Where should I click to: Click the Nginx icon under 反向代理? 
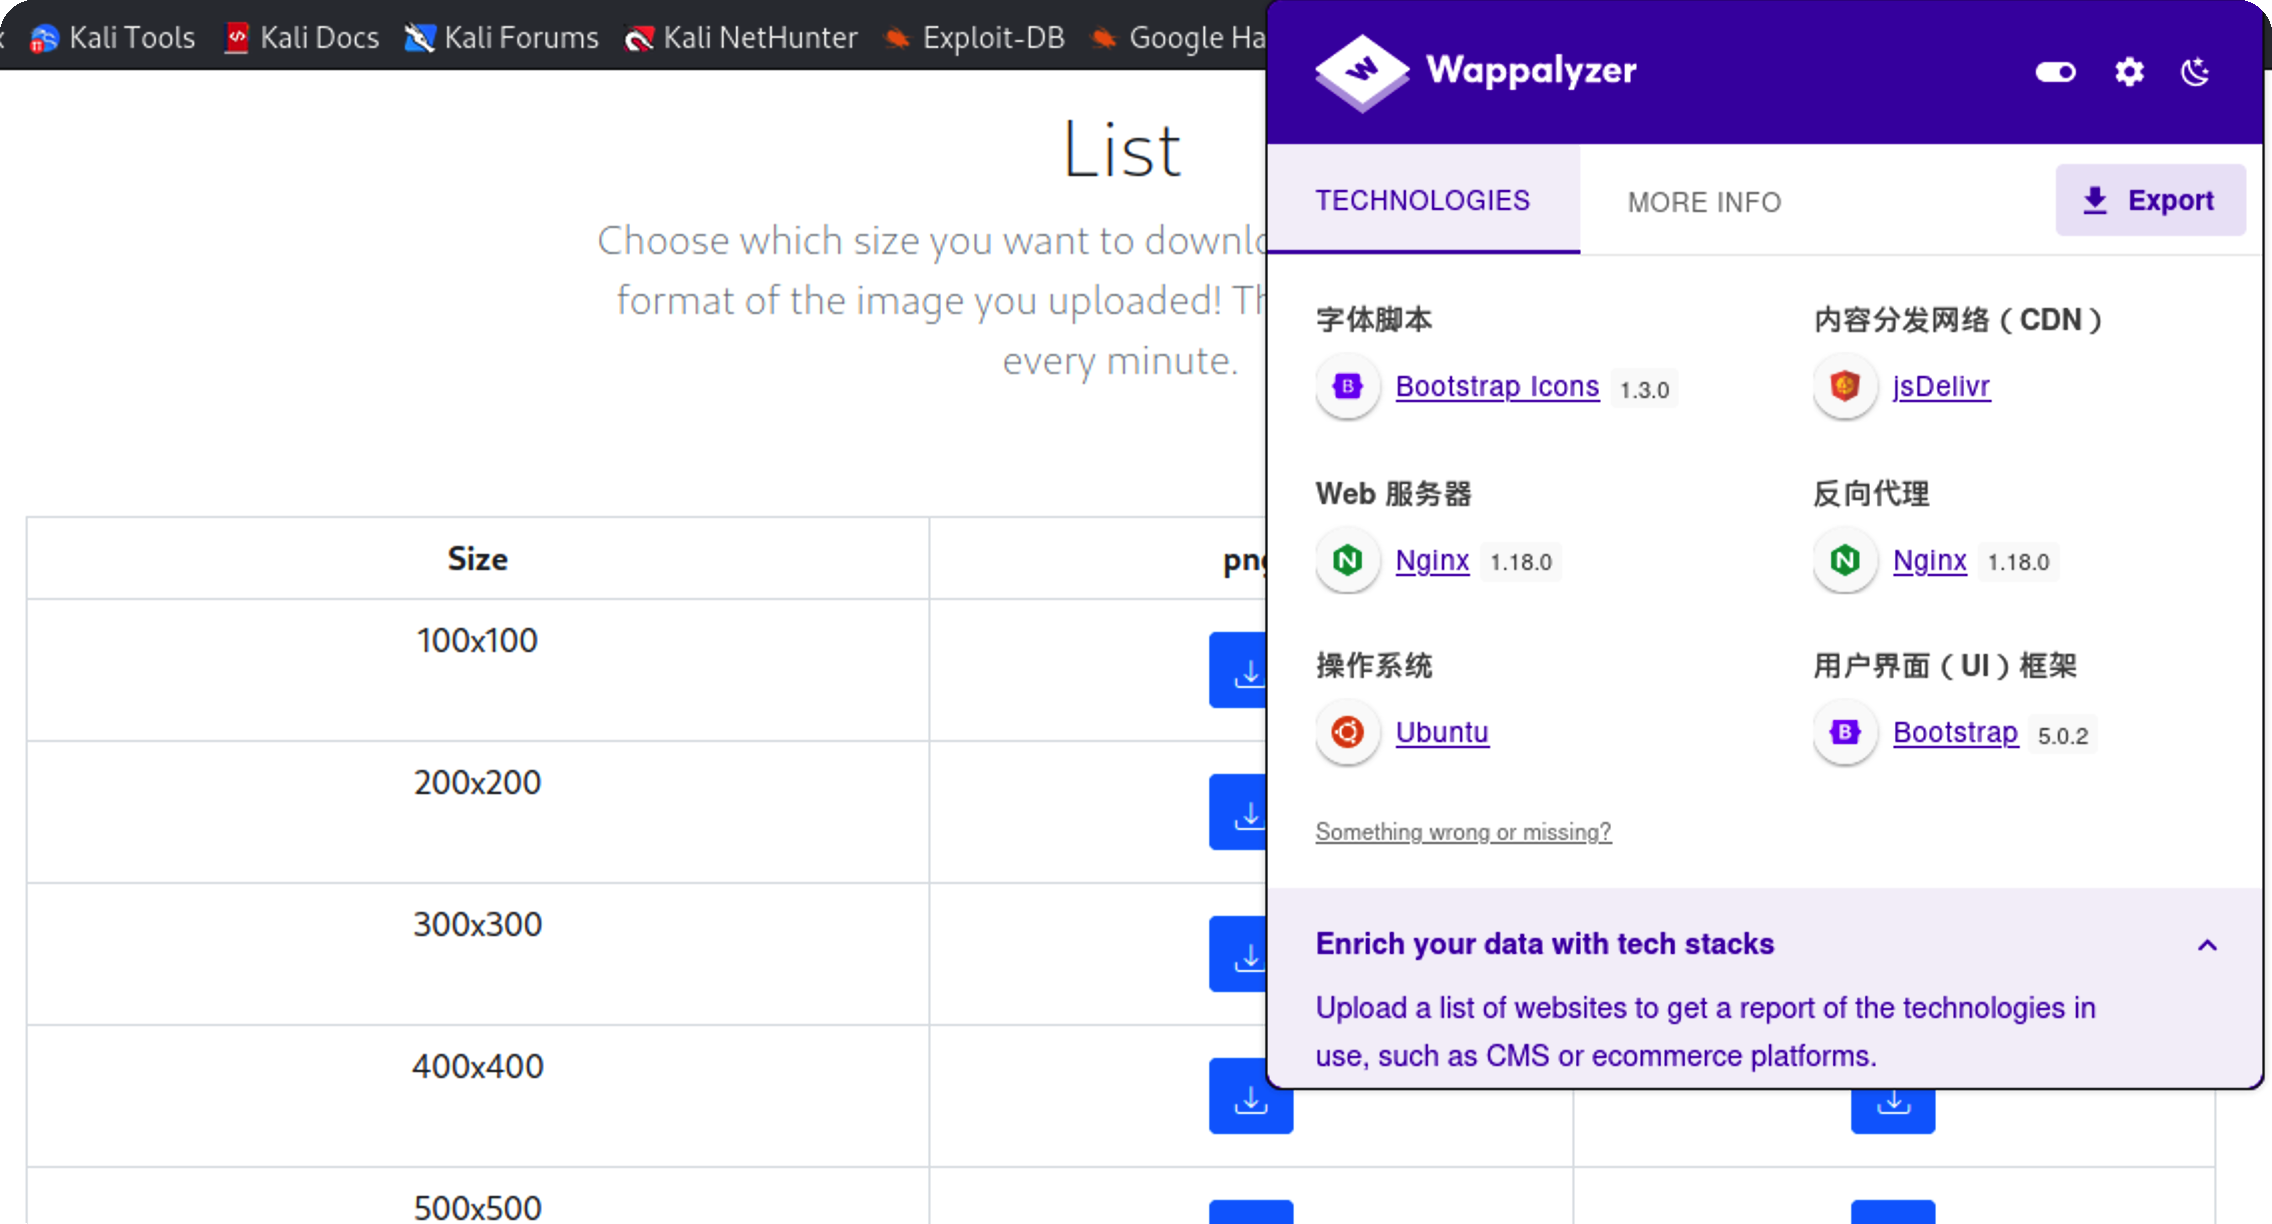pyautogui.click(x=1845, y=560)
